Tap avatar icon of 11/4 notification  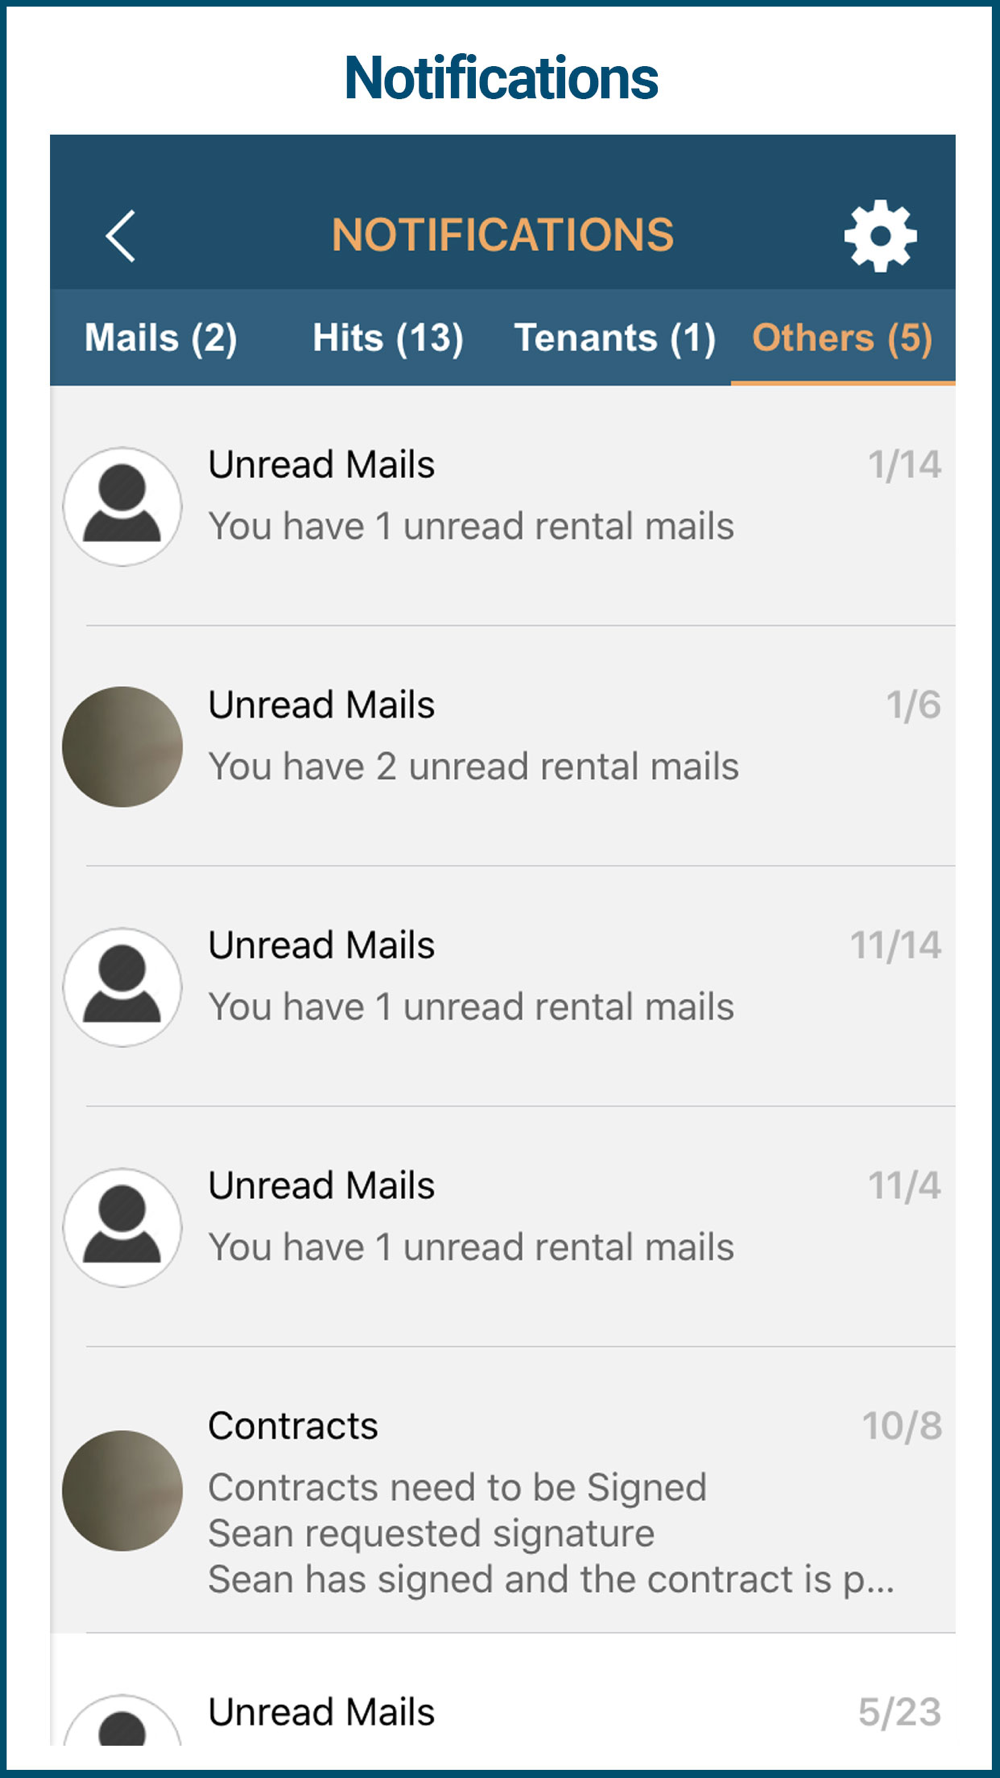pyautogui.click(x=122, y=1227)
